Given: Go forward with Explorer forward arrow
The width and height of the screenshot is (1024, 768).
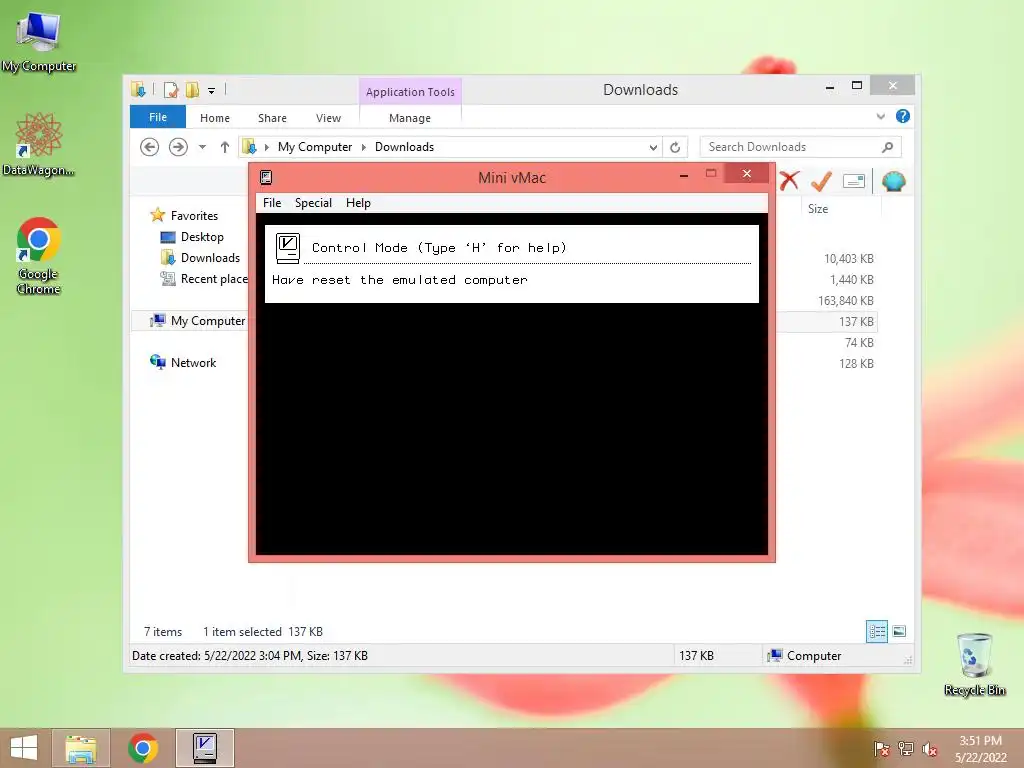Looking at the screenshot, I should click(178, 147).
